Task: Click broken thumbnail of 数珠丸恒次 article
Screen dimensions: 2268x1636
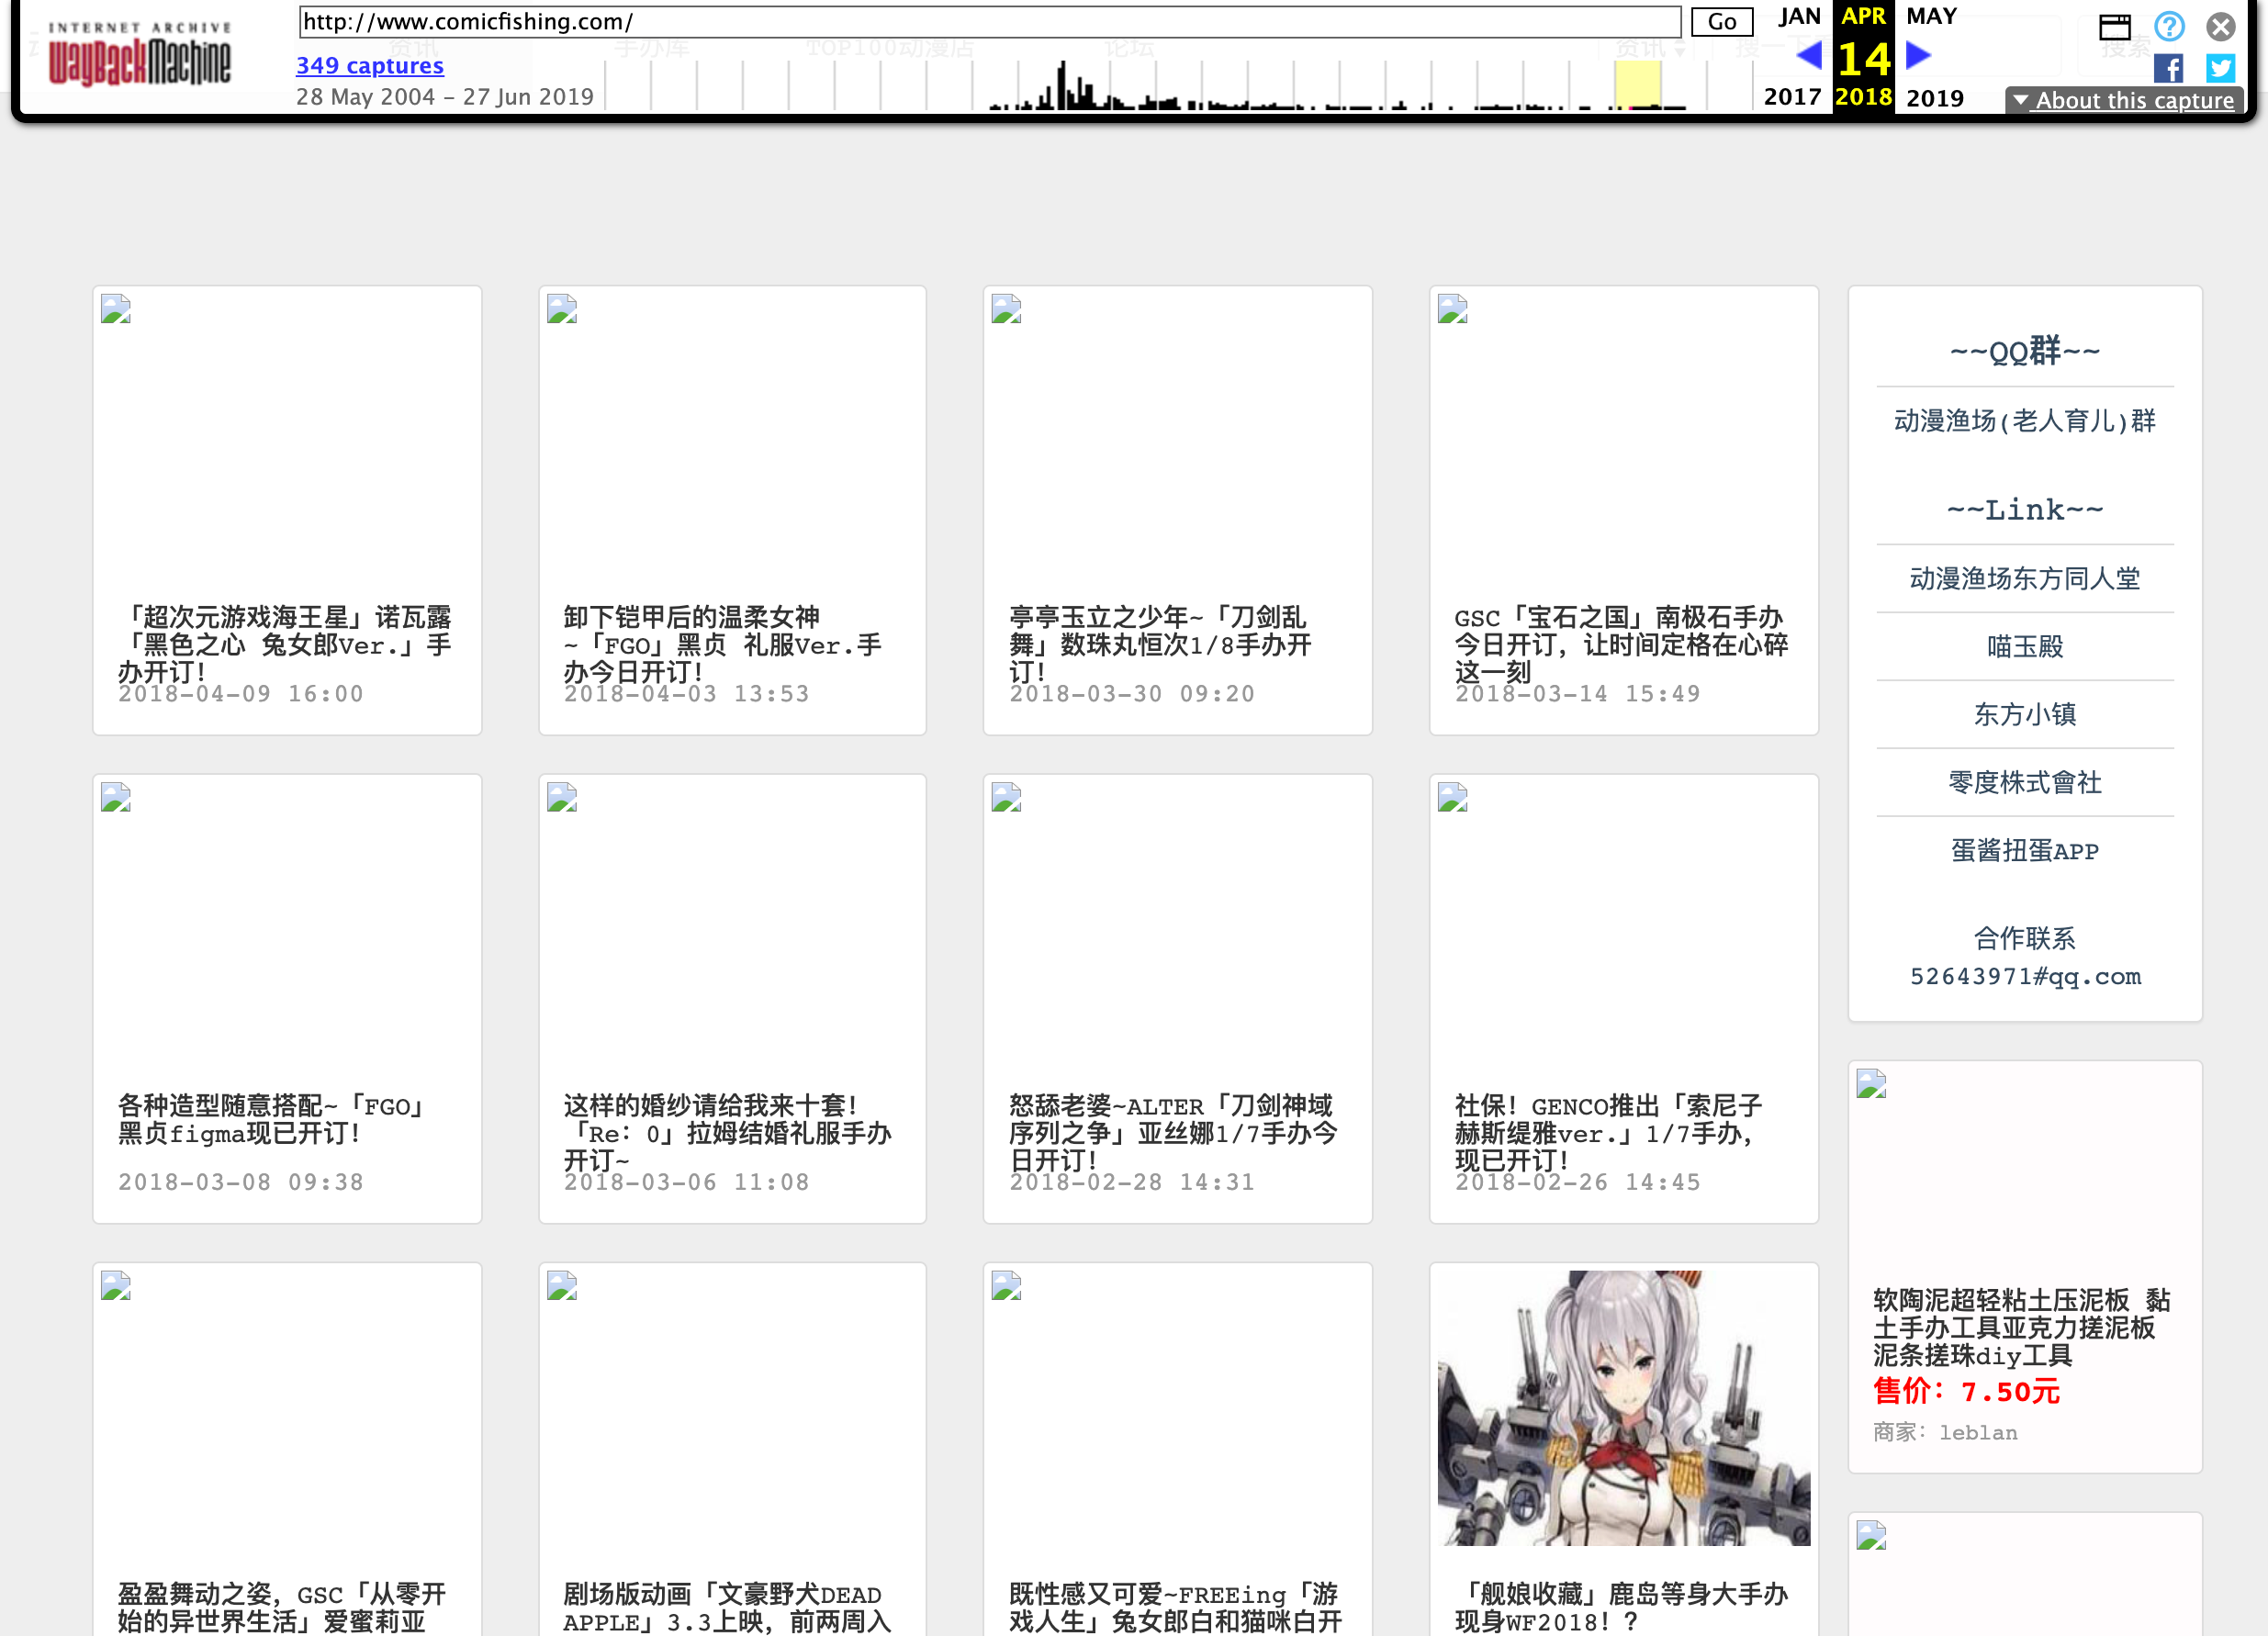Action: [x=1006, y=309]
